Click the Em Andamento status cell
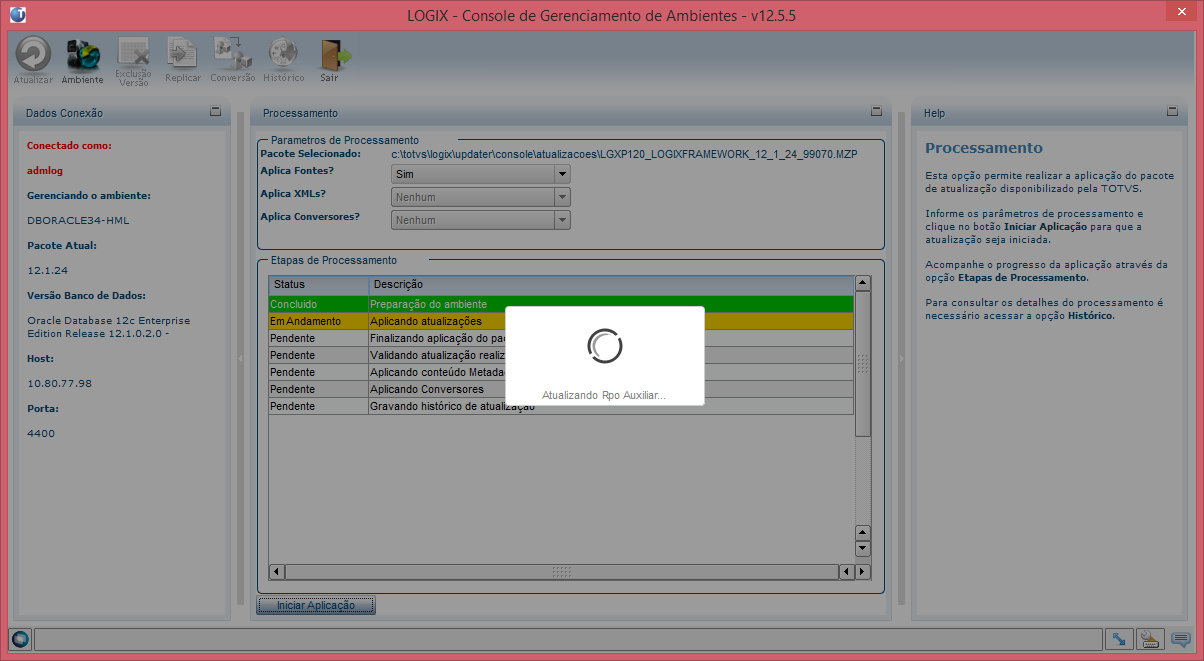 [319, 321]
